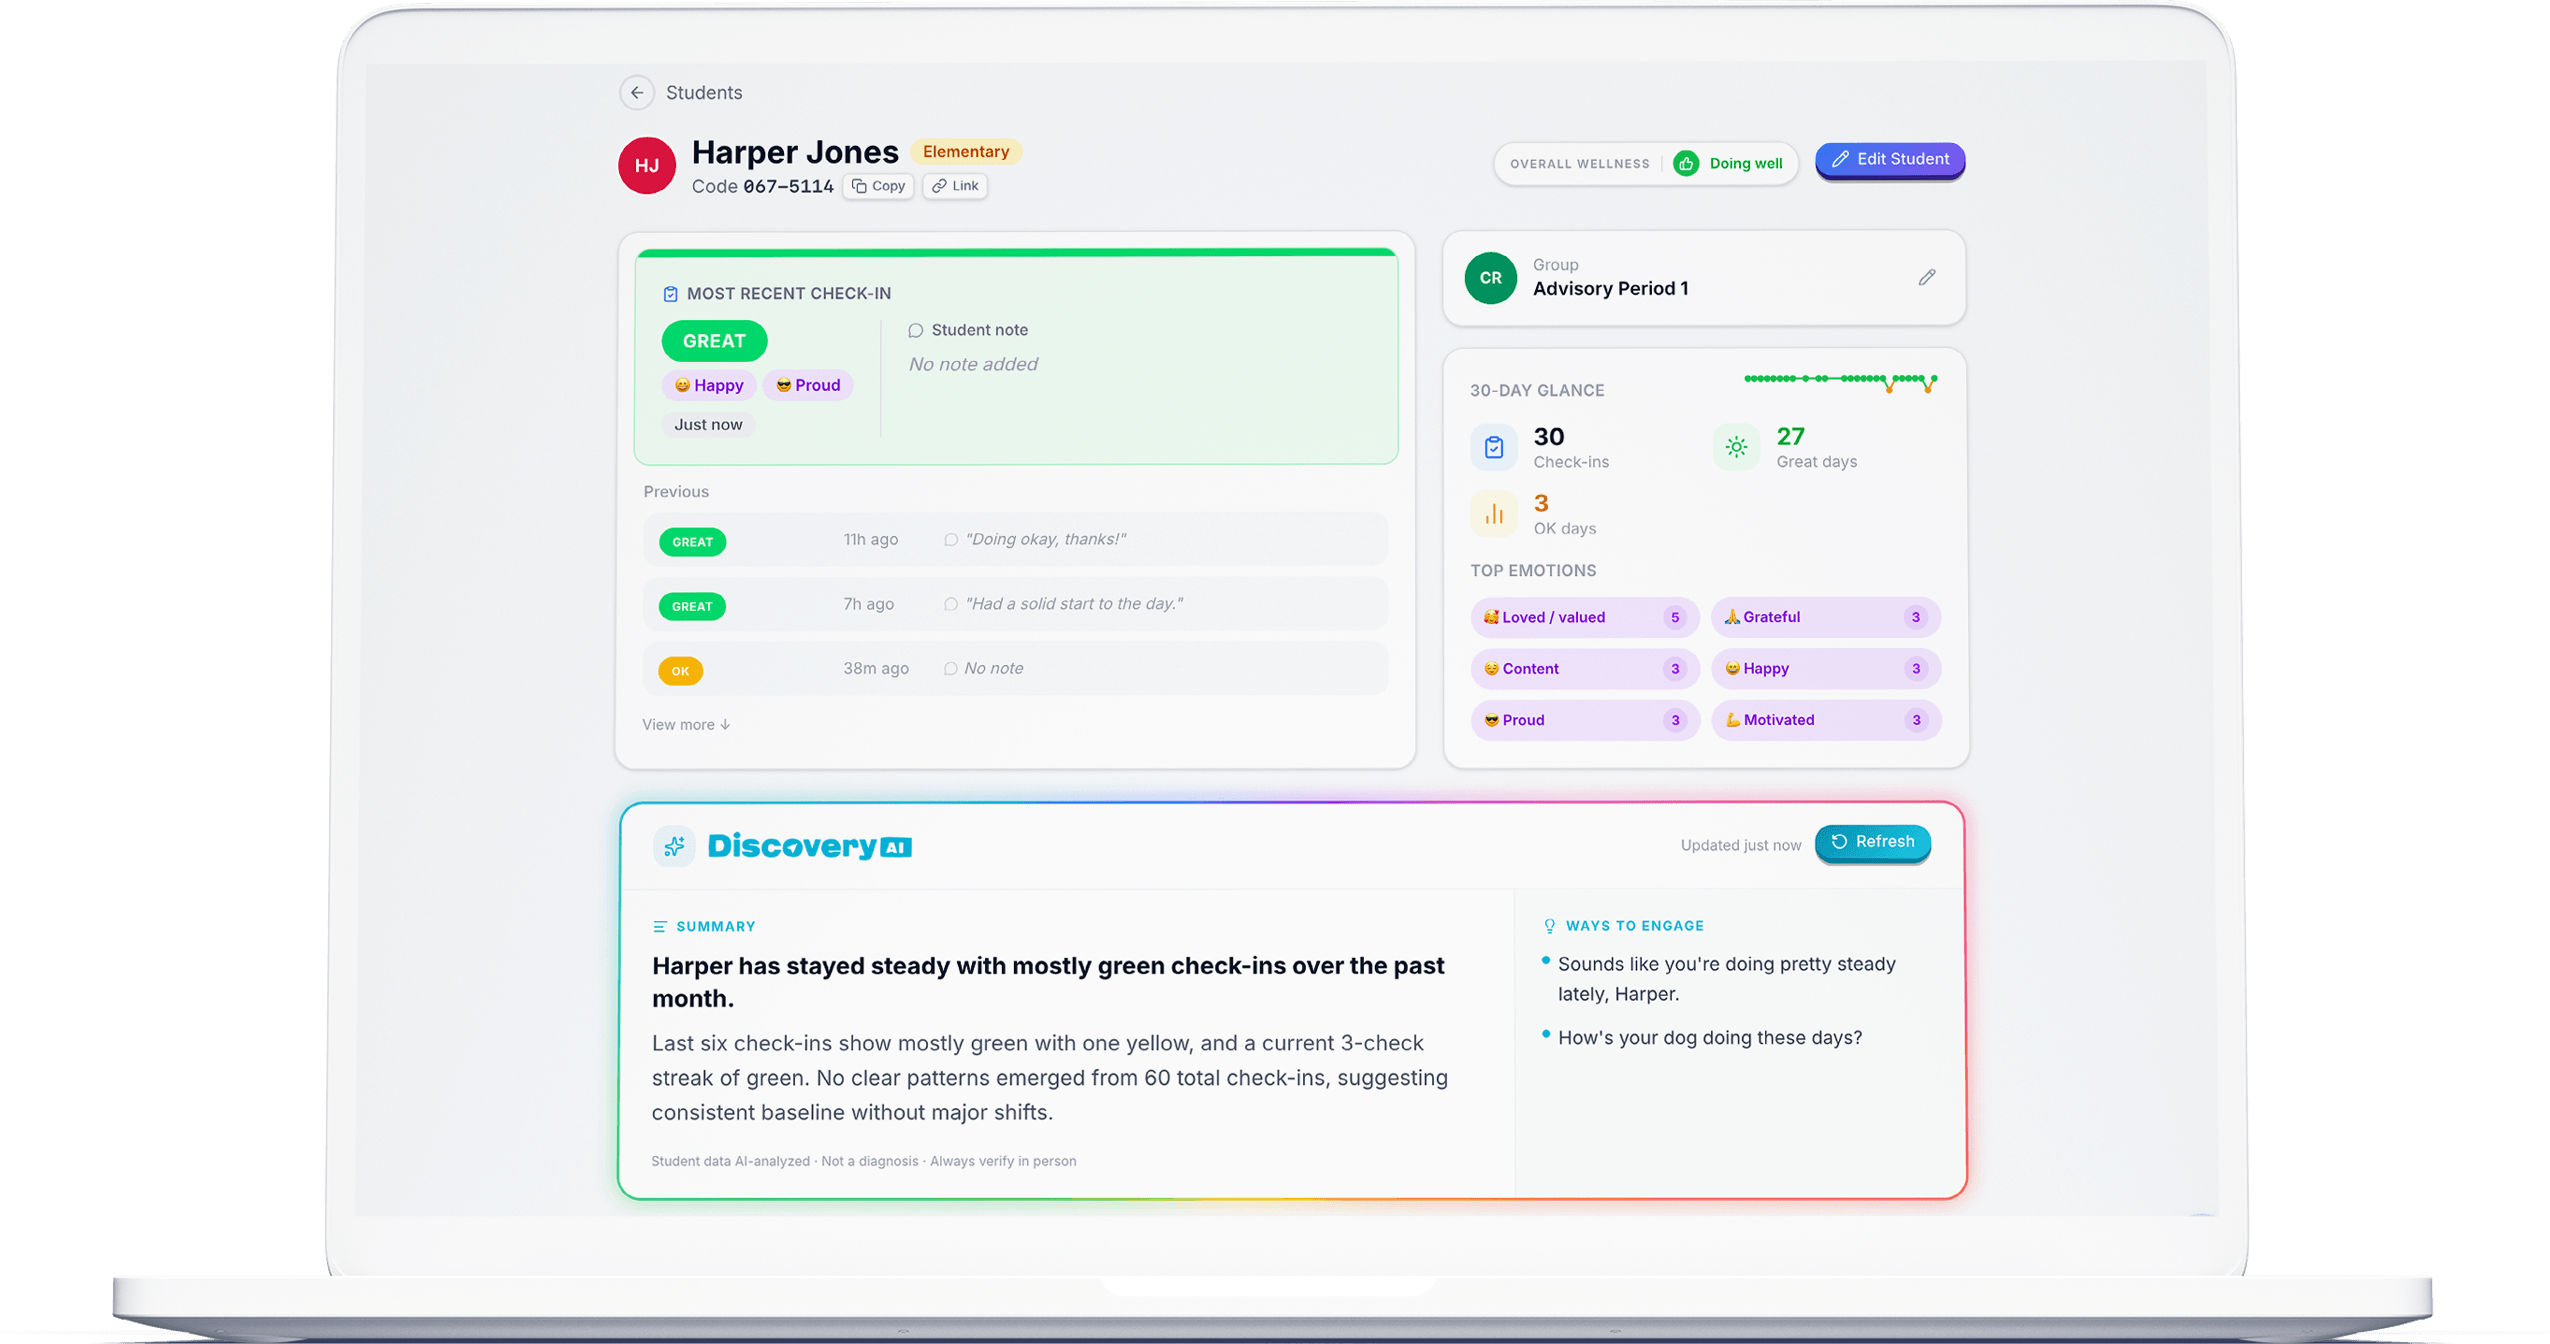Click the Discovery AI sparkle icon
This screenshot has height=1344, width=2550.
(673, 846)
